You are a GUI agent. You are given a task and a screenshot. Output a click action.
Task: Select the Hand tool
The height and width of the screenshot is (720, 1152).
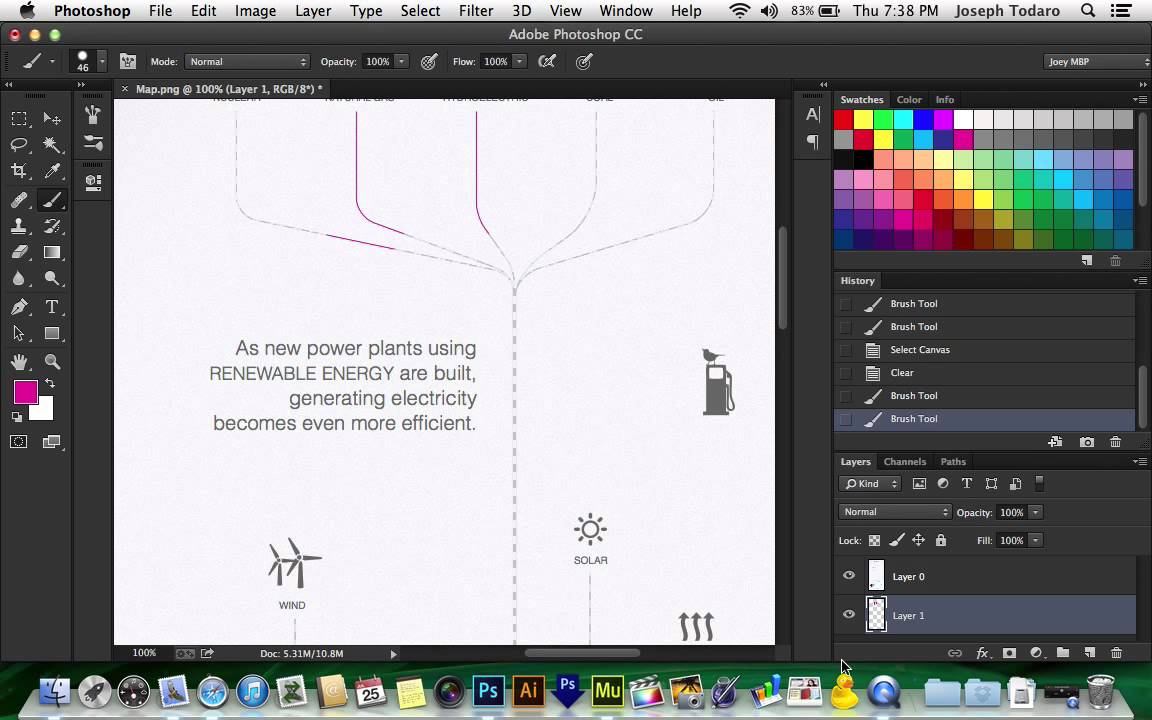coord(19,361)
